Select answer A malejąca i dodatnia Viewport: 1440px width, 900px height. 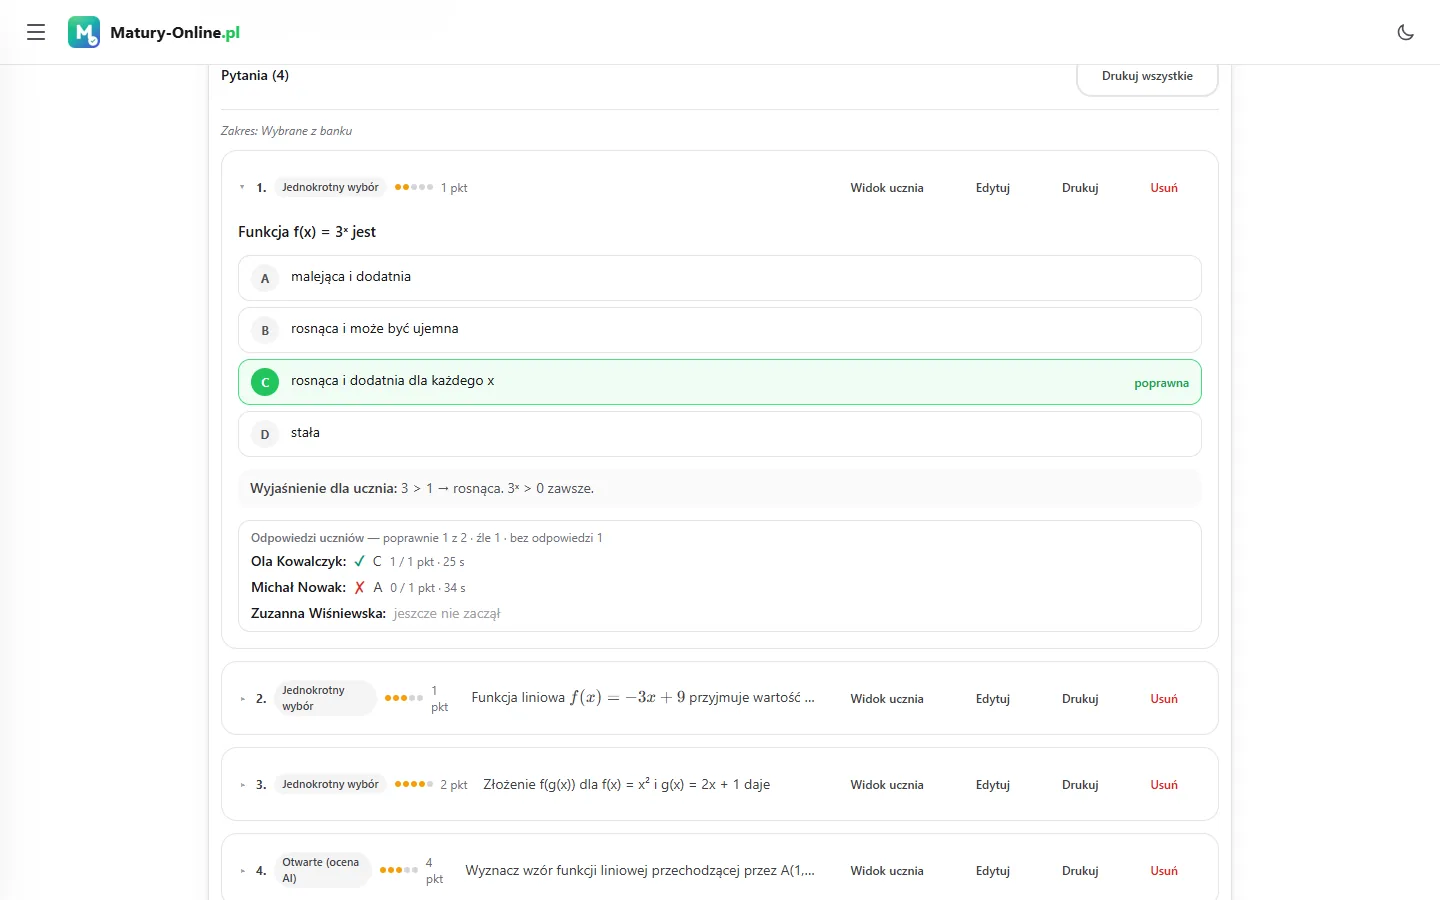coord(720,278)
